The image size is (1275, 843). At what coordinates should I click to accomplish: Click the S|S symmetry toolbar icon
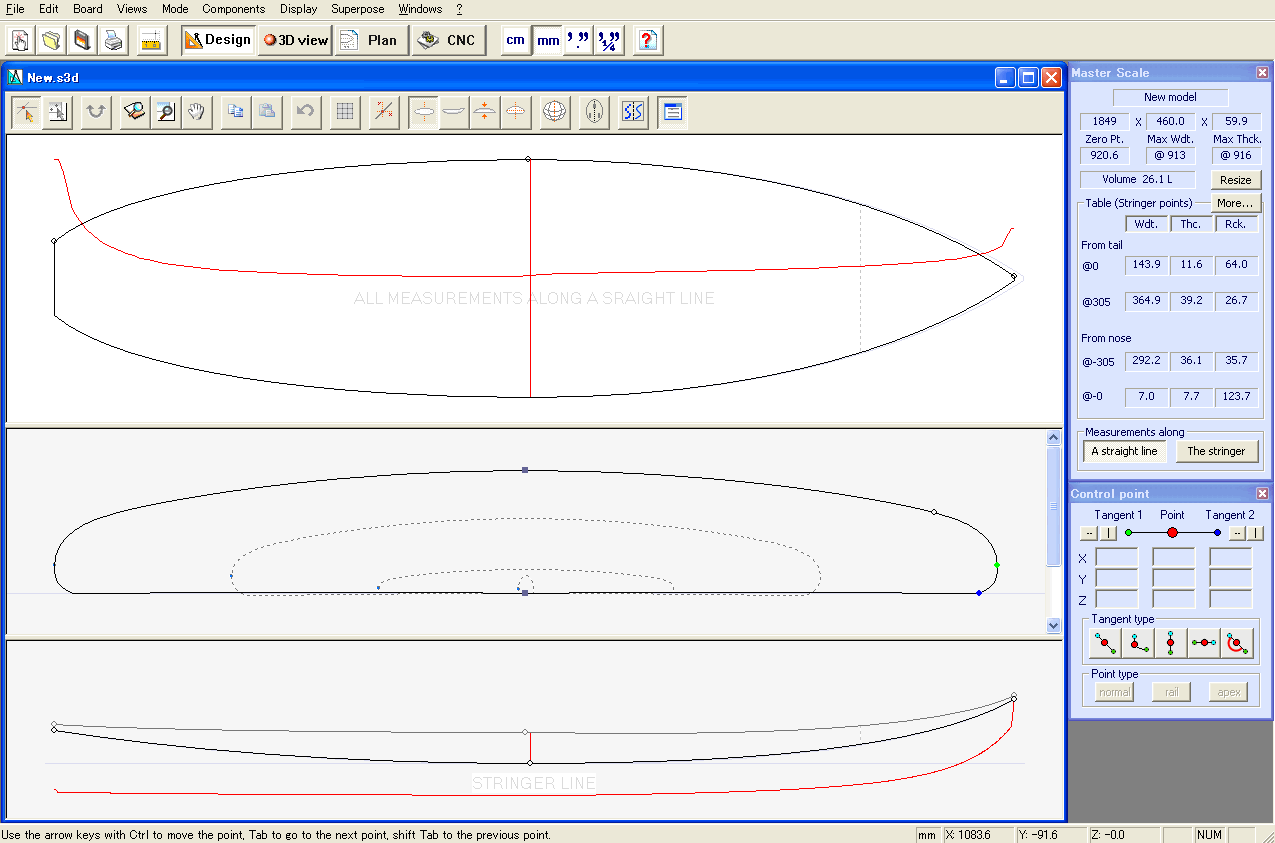click(x=632, y=112)
